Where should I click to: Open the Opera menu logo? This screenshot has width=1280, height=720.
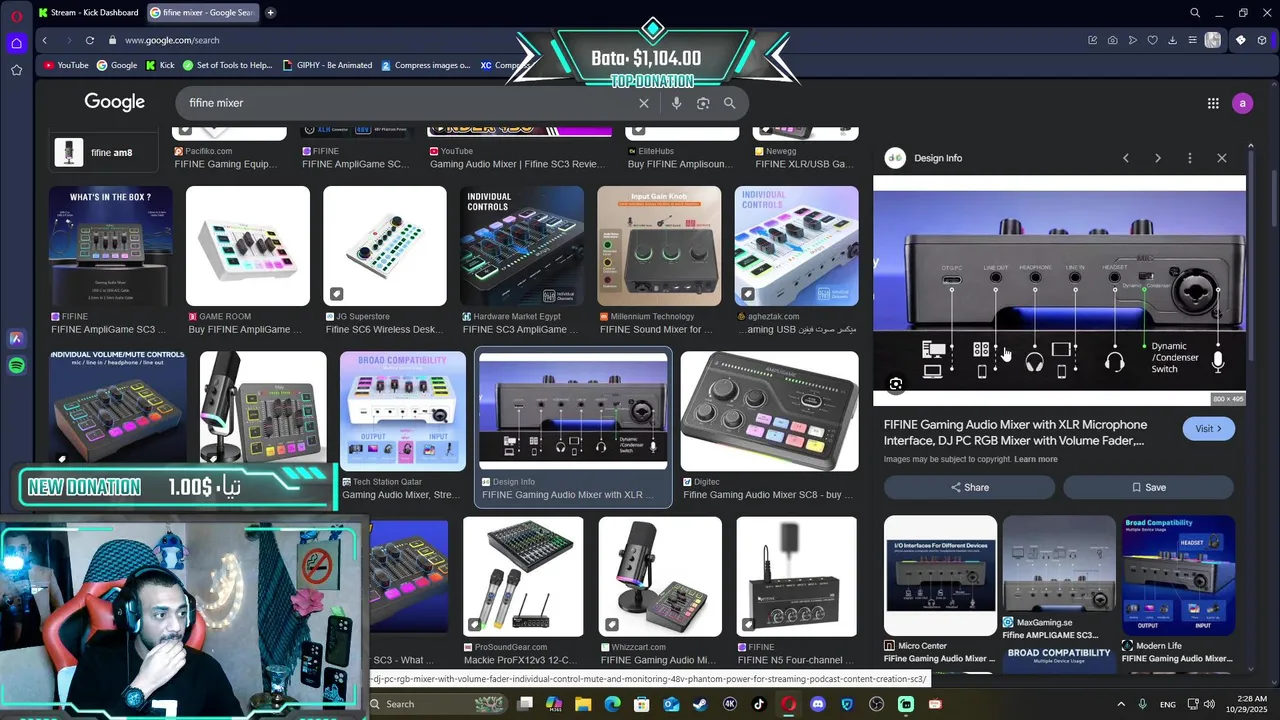tap(16, 16)
